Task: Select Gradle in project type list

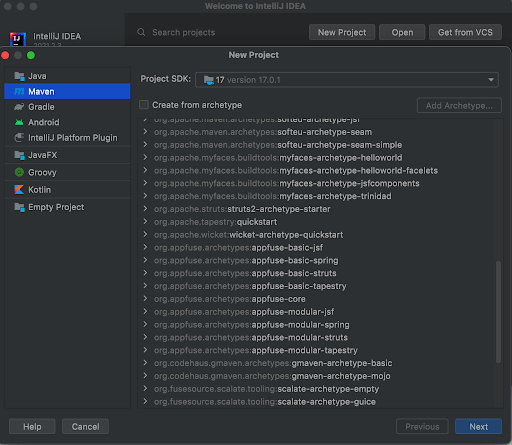Action: click(x=67, y=107)
